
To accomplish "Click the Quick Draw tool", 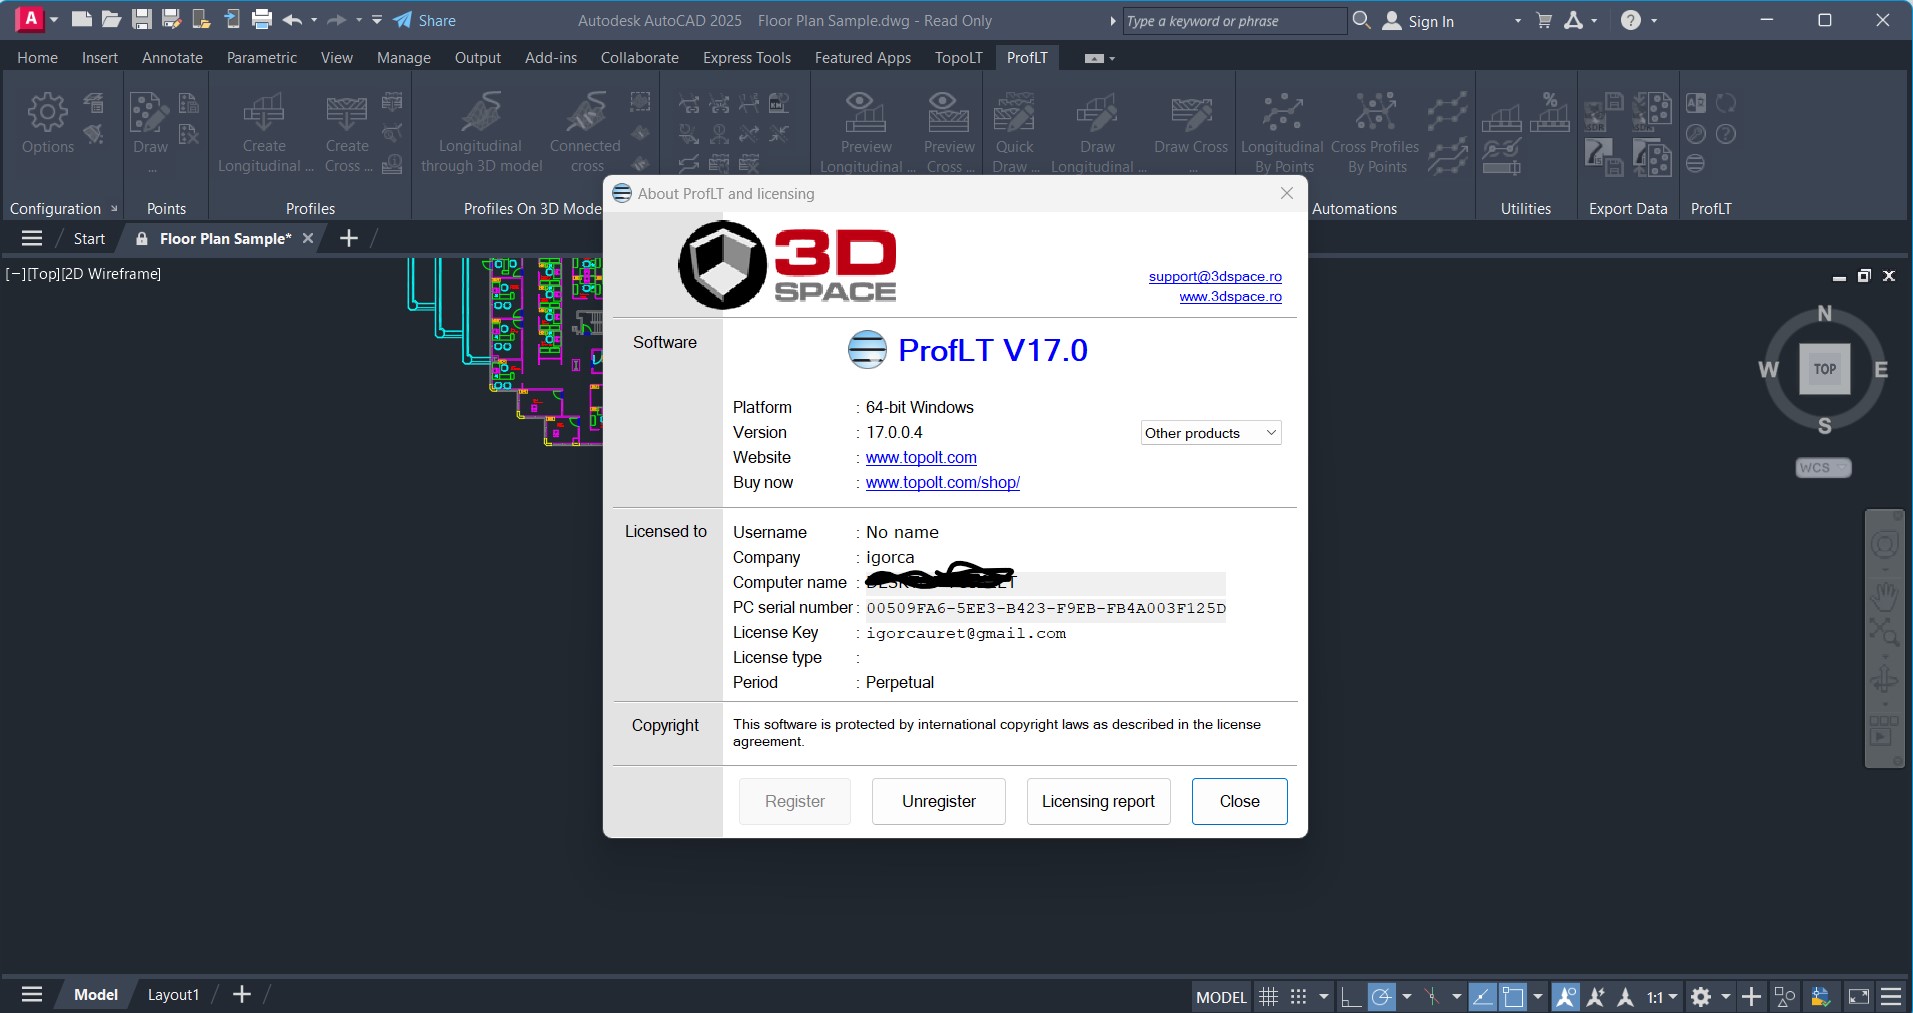I will coord(1015,133).
